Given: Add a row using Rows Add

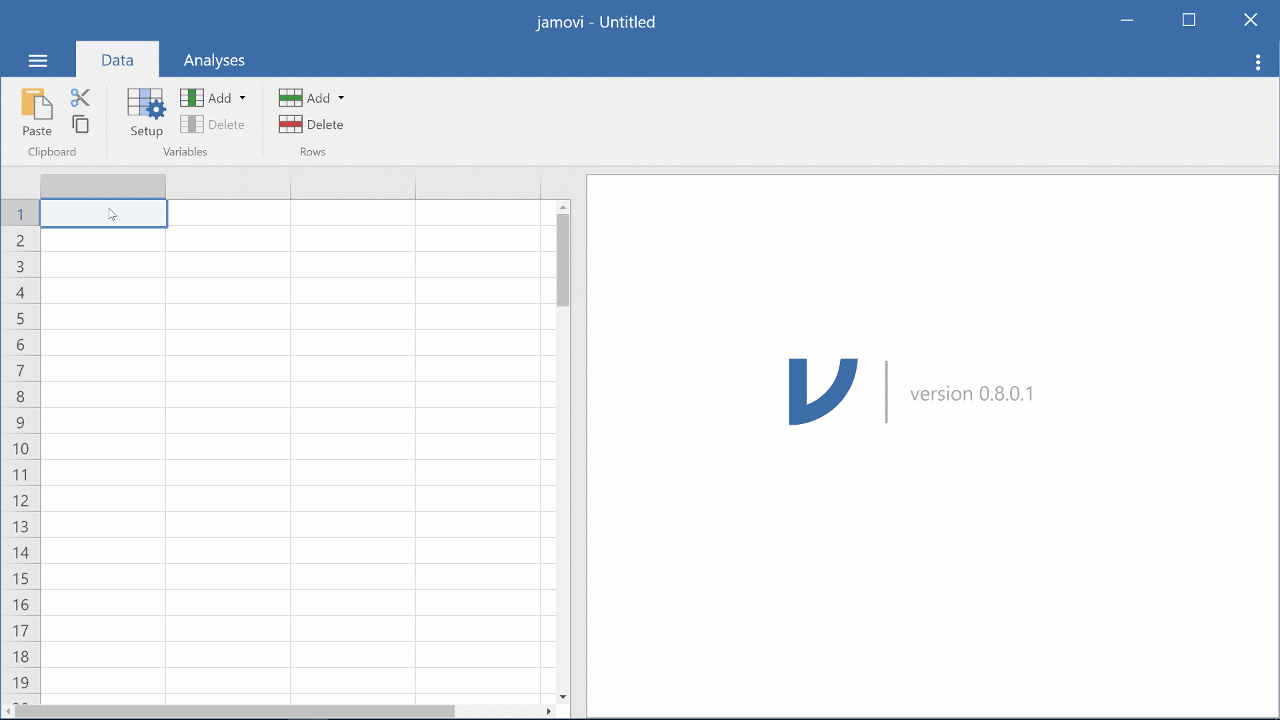Looking at the screenshot, I should coord(305,98).
